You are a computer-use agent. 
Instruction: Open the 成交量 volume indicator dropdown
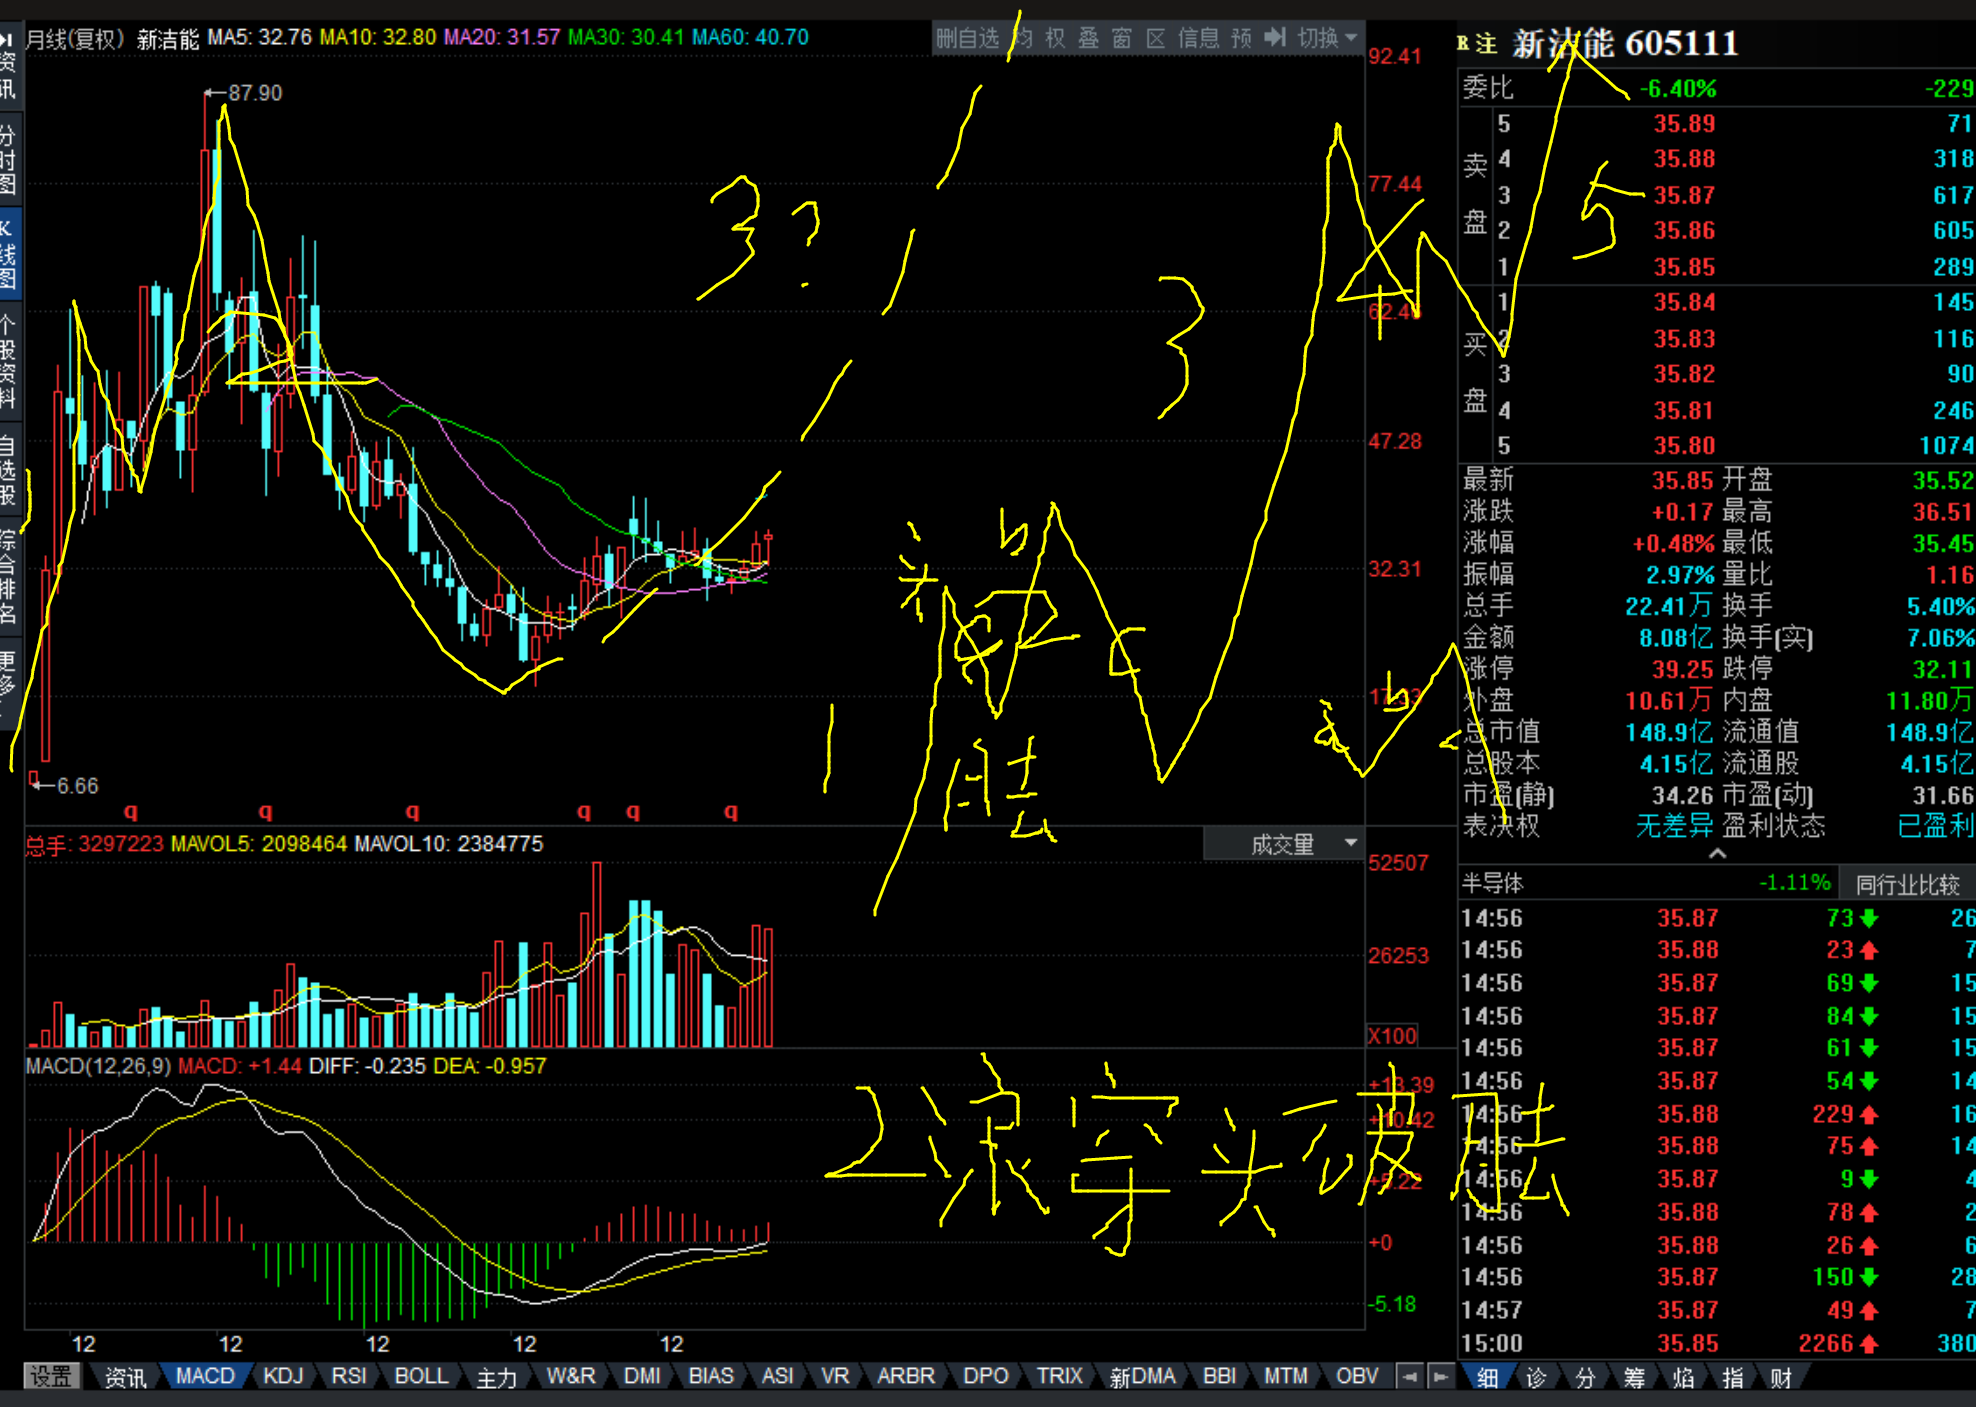click(x=1283, y=845)
